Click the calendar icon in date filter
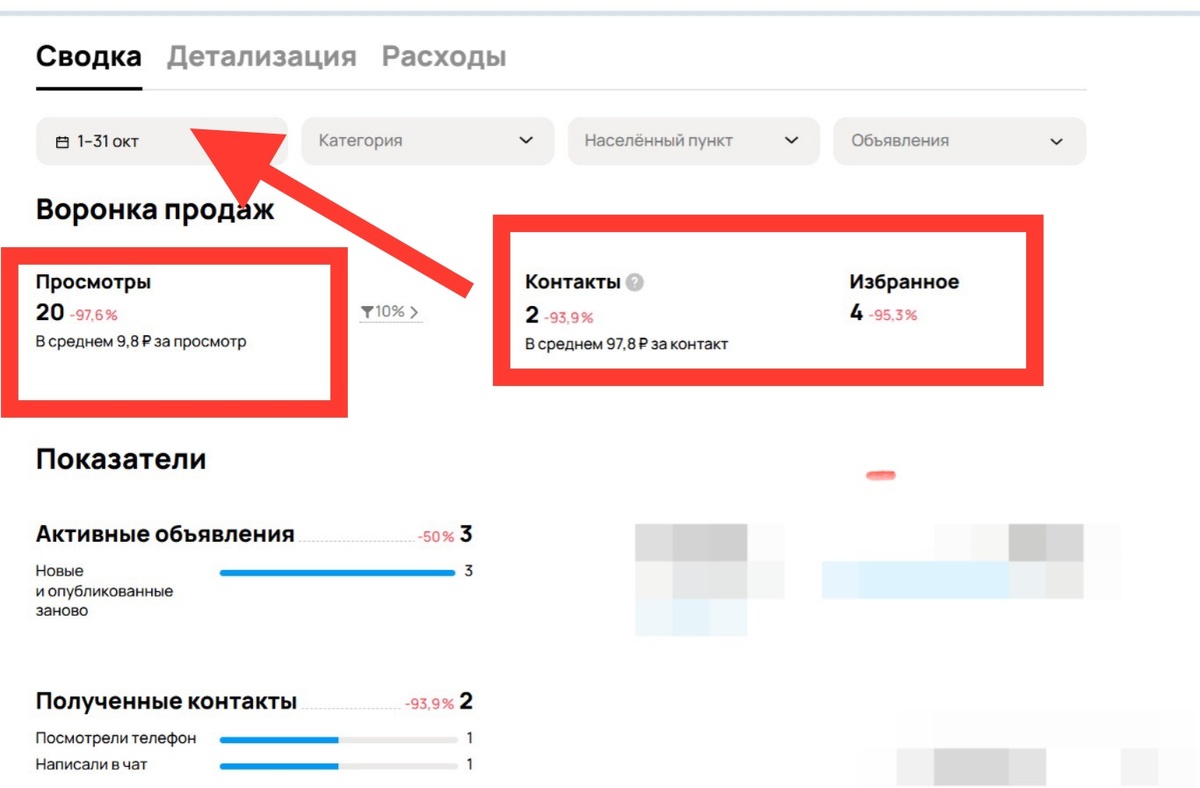The width and height of the screenshot is (1200, 788). pos(63,142)
